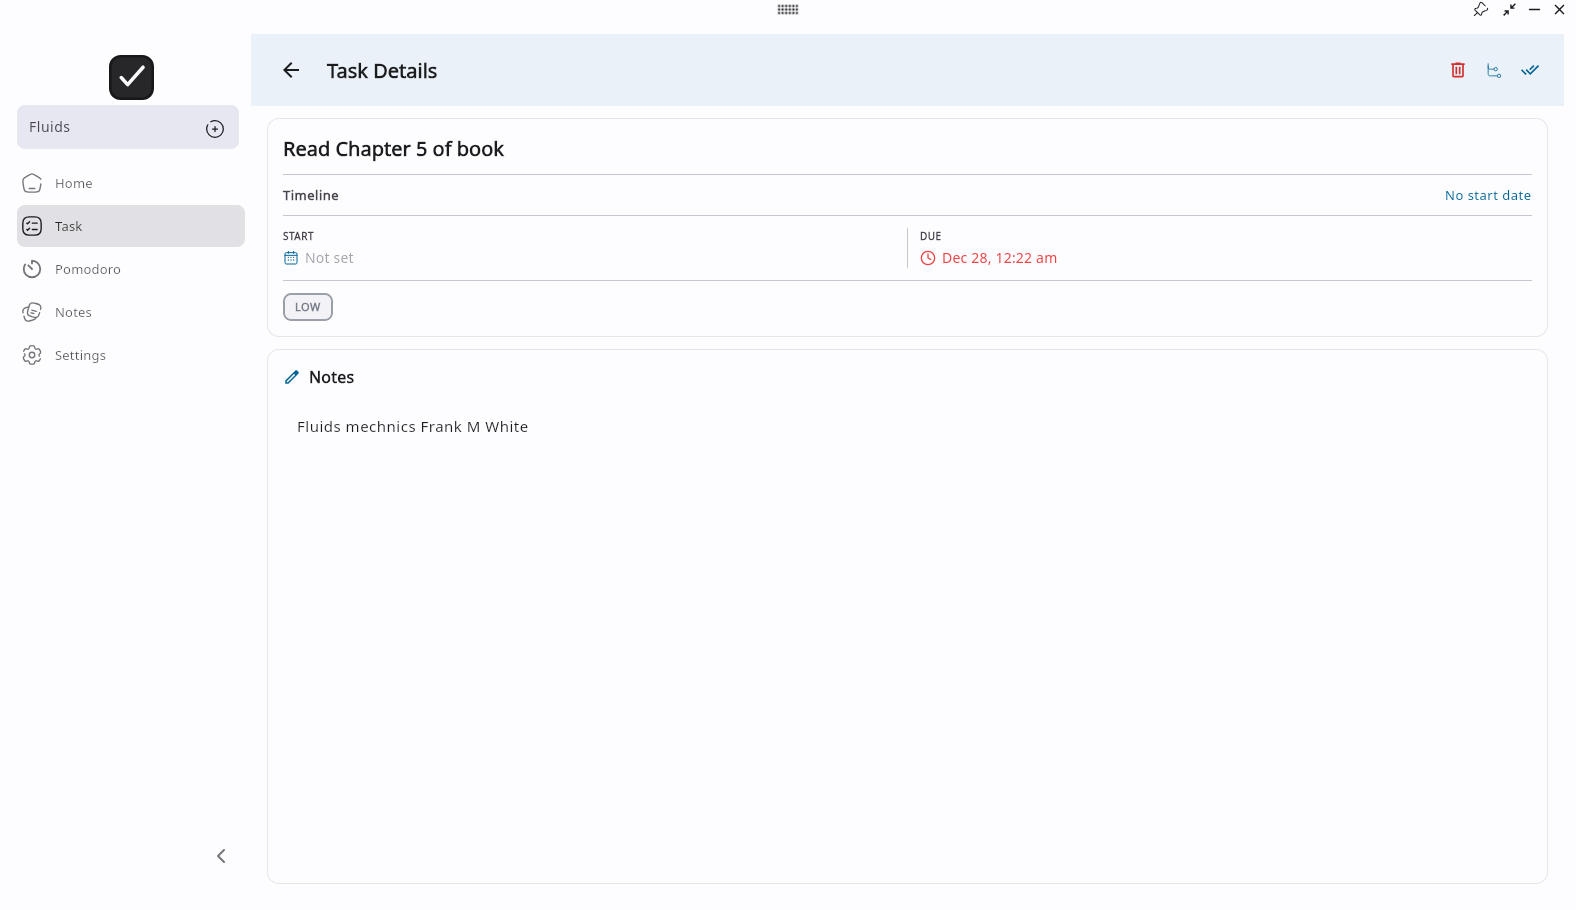Screen dimensions: 1576x910
Task: Click the task title Read Chapter 5 of book
Action: pos(393,149)
